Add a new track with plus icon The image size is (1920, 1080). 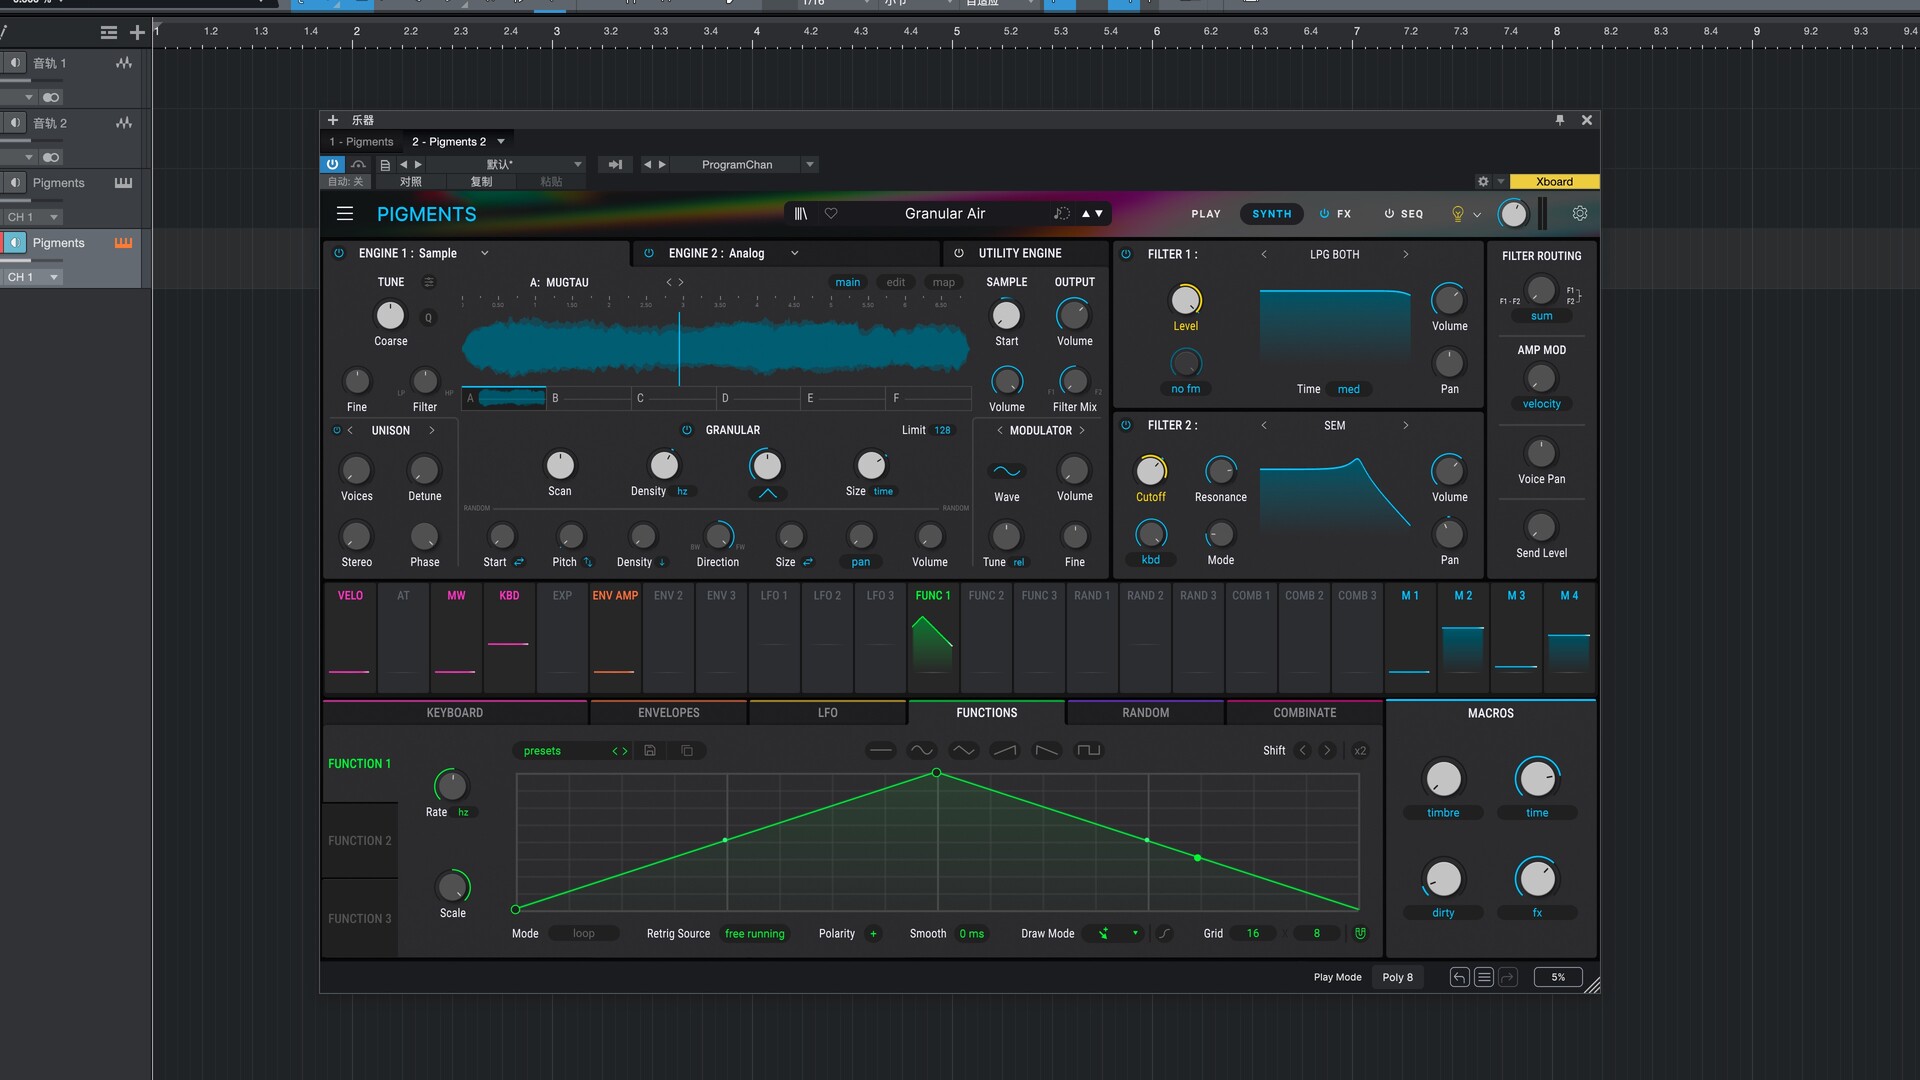click(x=137, y=32)
